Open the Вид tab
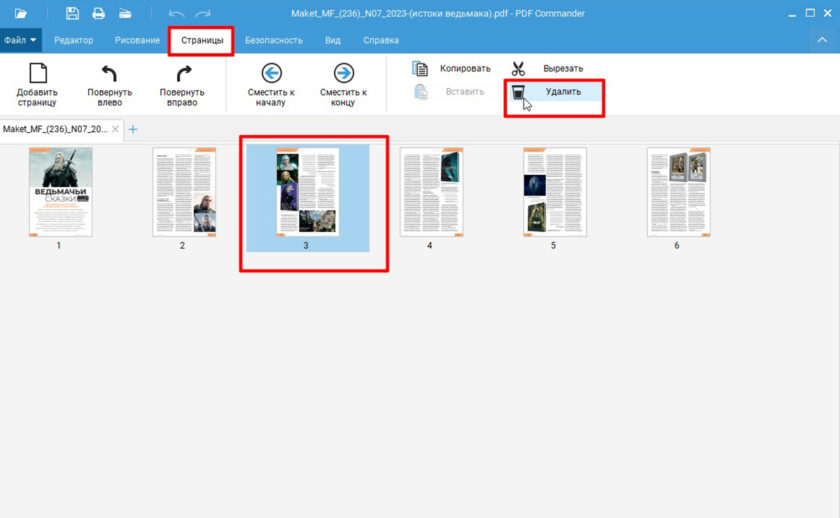840x518 pixels. tap(333, 40)
